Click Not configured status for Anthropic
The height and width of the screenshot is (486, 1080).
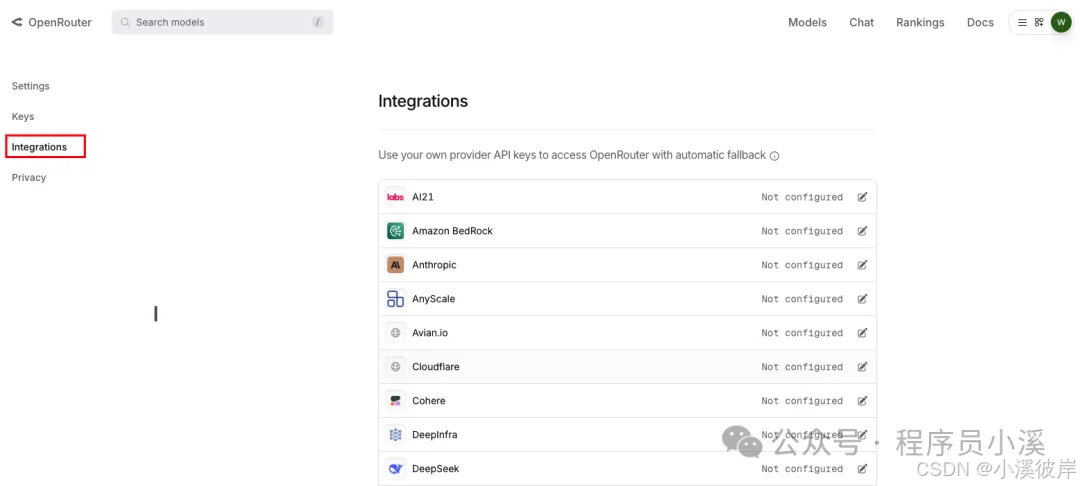(802, 265)
